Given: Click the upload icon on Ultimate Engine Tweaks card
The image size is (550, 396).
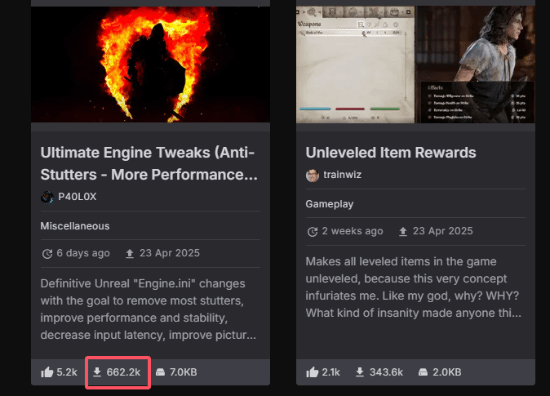Looking at the screenshot, I should coord(130,253).
